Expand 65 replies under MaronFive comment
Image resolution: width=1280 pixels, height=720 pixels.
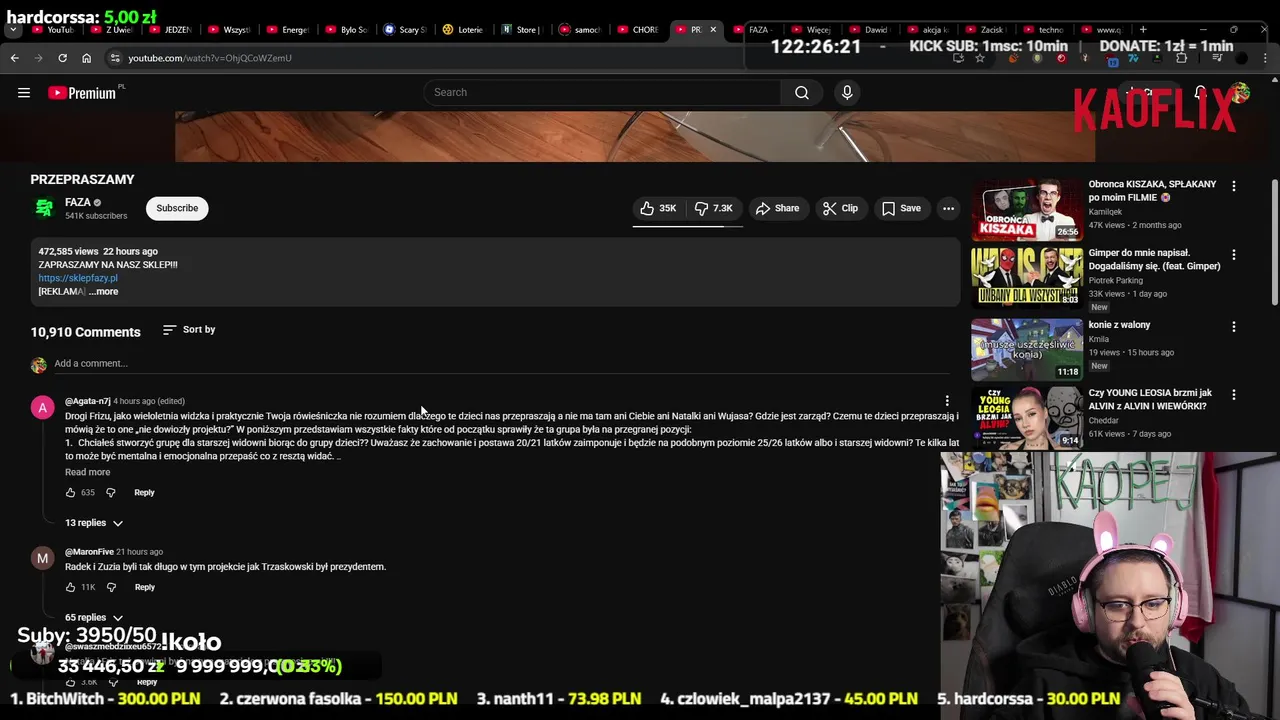coord(94,618)
